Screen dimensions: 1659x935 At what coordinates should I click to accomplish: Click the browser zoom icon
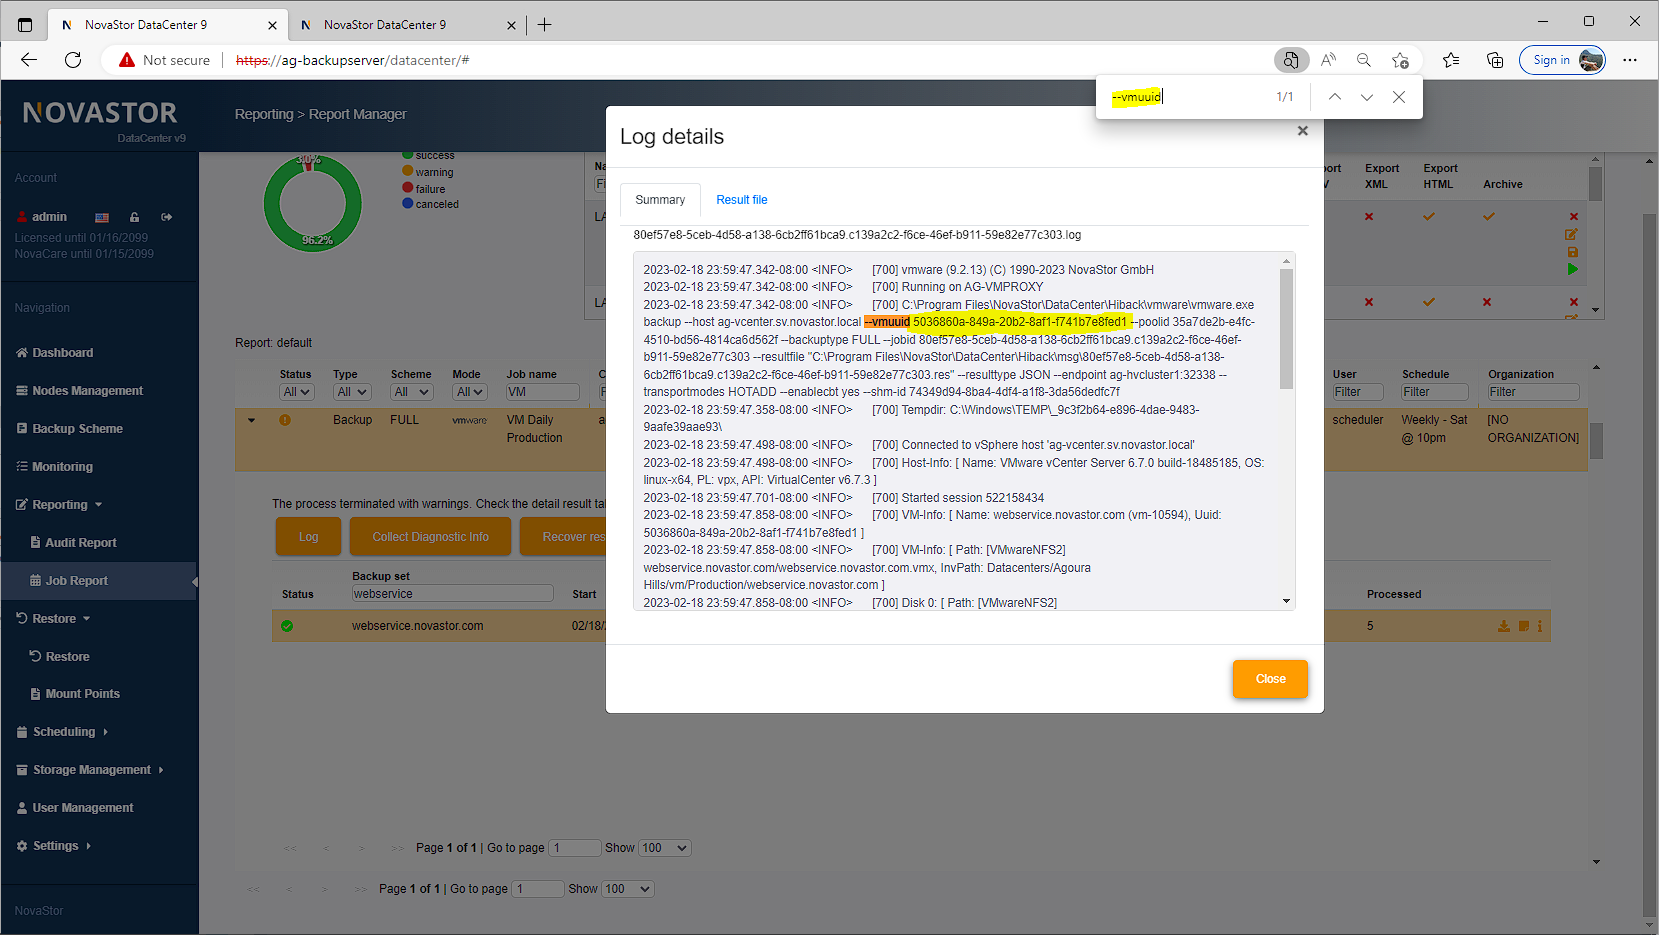tap(1364, 60)
